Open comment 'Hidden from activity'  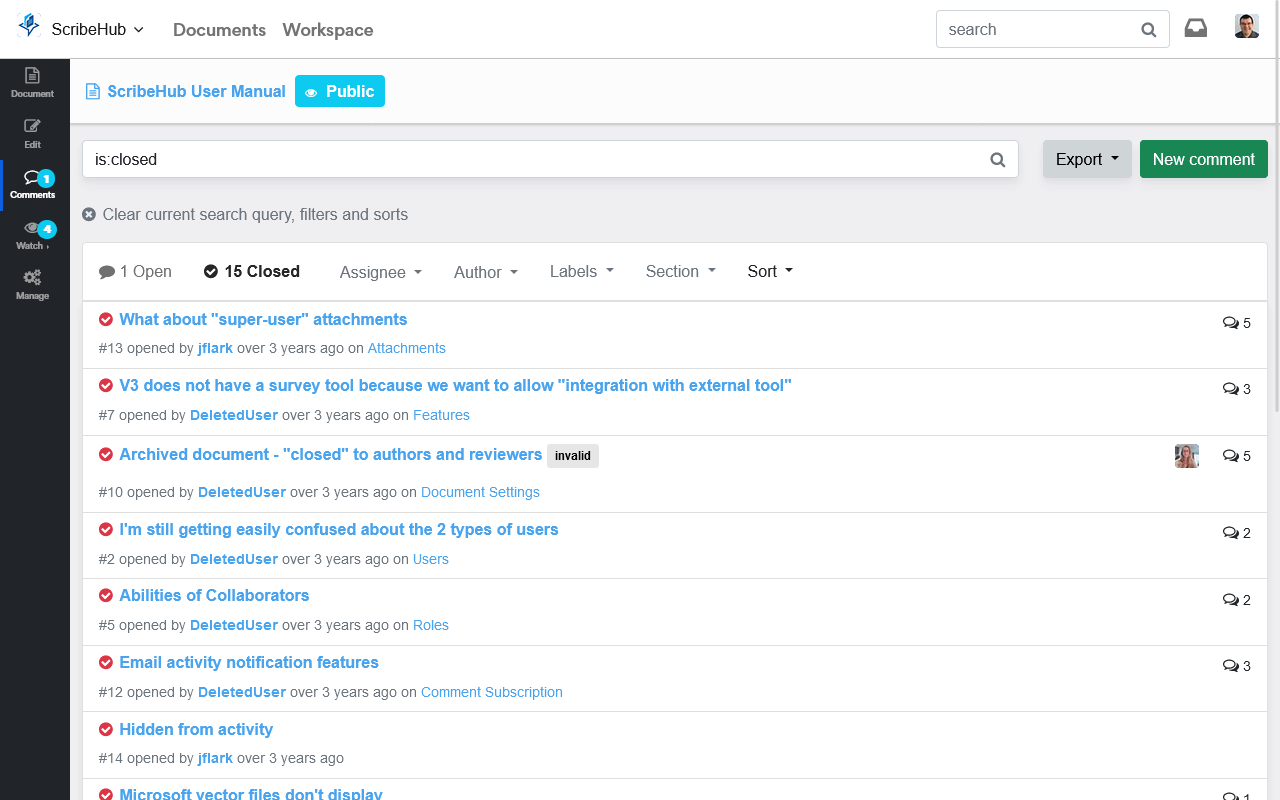click(x=196, y=729)
